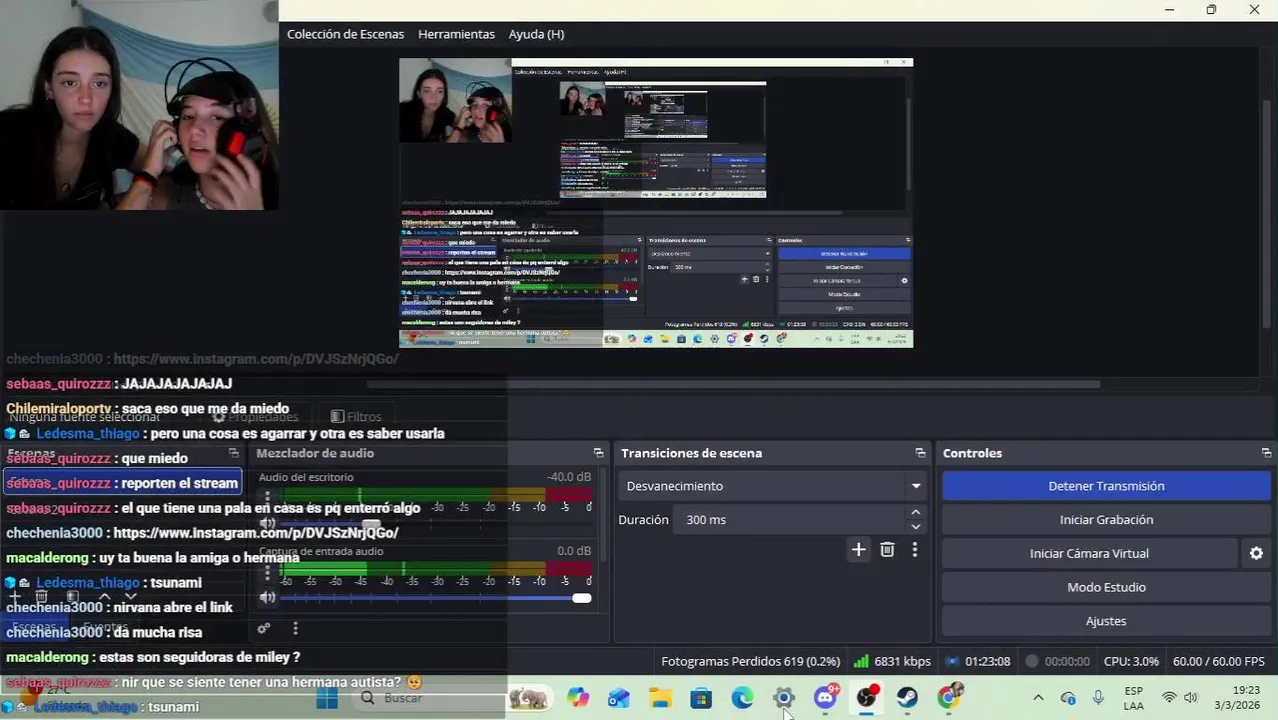Open advanced audio properties gear
1278x720 pixels.
[264, 628]
